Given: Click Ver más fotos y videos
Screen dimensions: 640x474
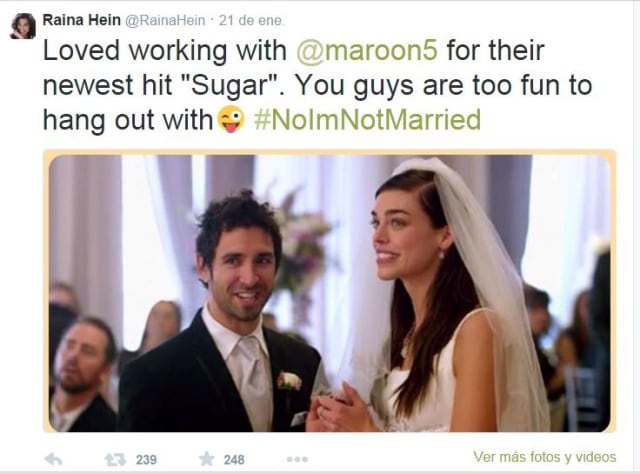Looking at the screenshot, I should (x=544, y=456).
